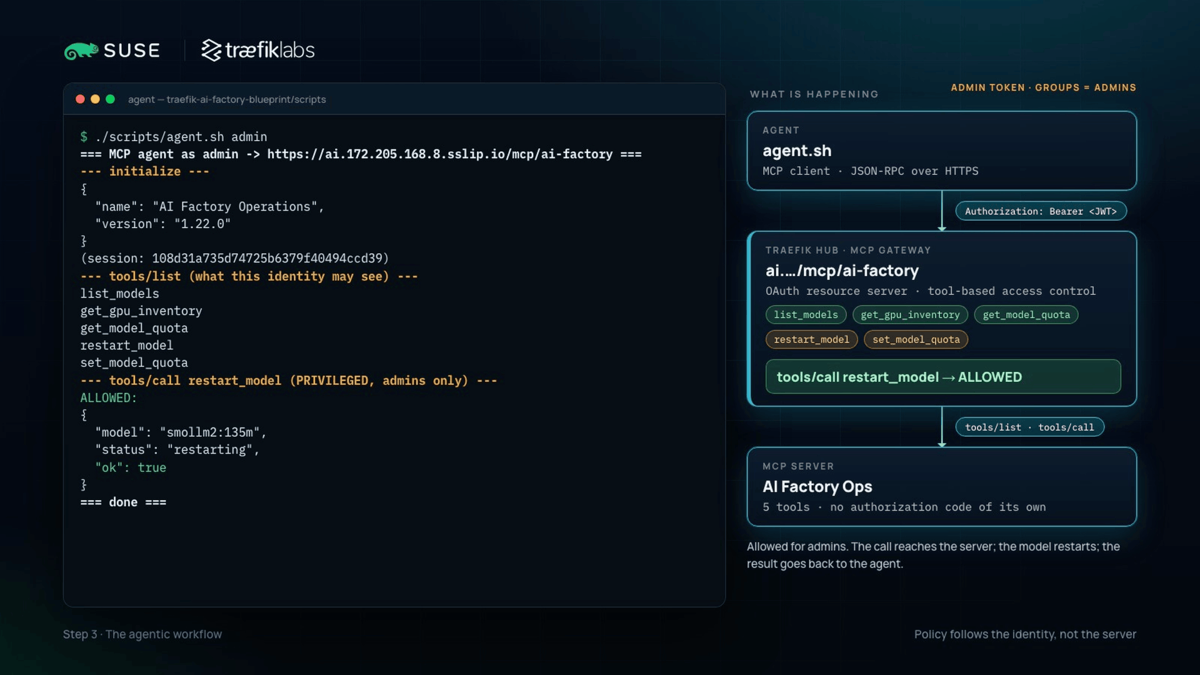Click the 'AI Factory Ops' server title
The image size is (1200, 675).
tap(817, 487)
